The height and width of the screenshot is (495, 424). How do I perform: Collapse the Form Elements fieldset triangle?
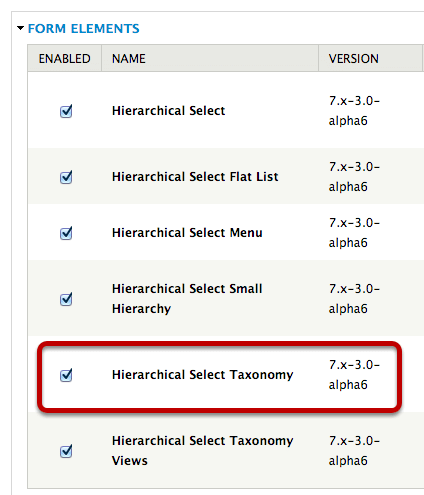coord(21,28)
